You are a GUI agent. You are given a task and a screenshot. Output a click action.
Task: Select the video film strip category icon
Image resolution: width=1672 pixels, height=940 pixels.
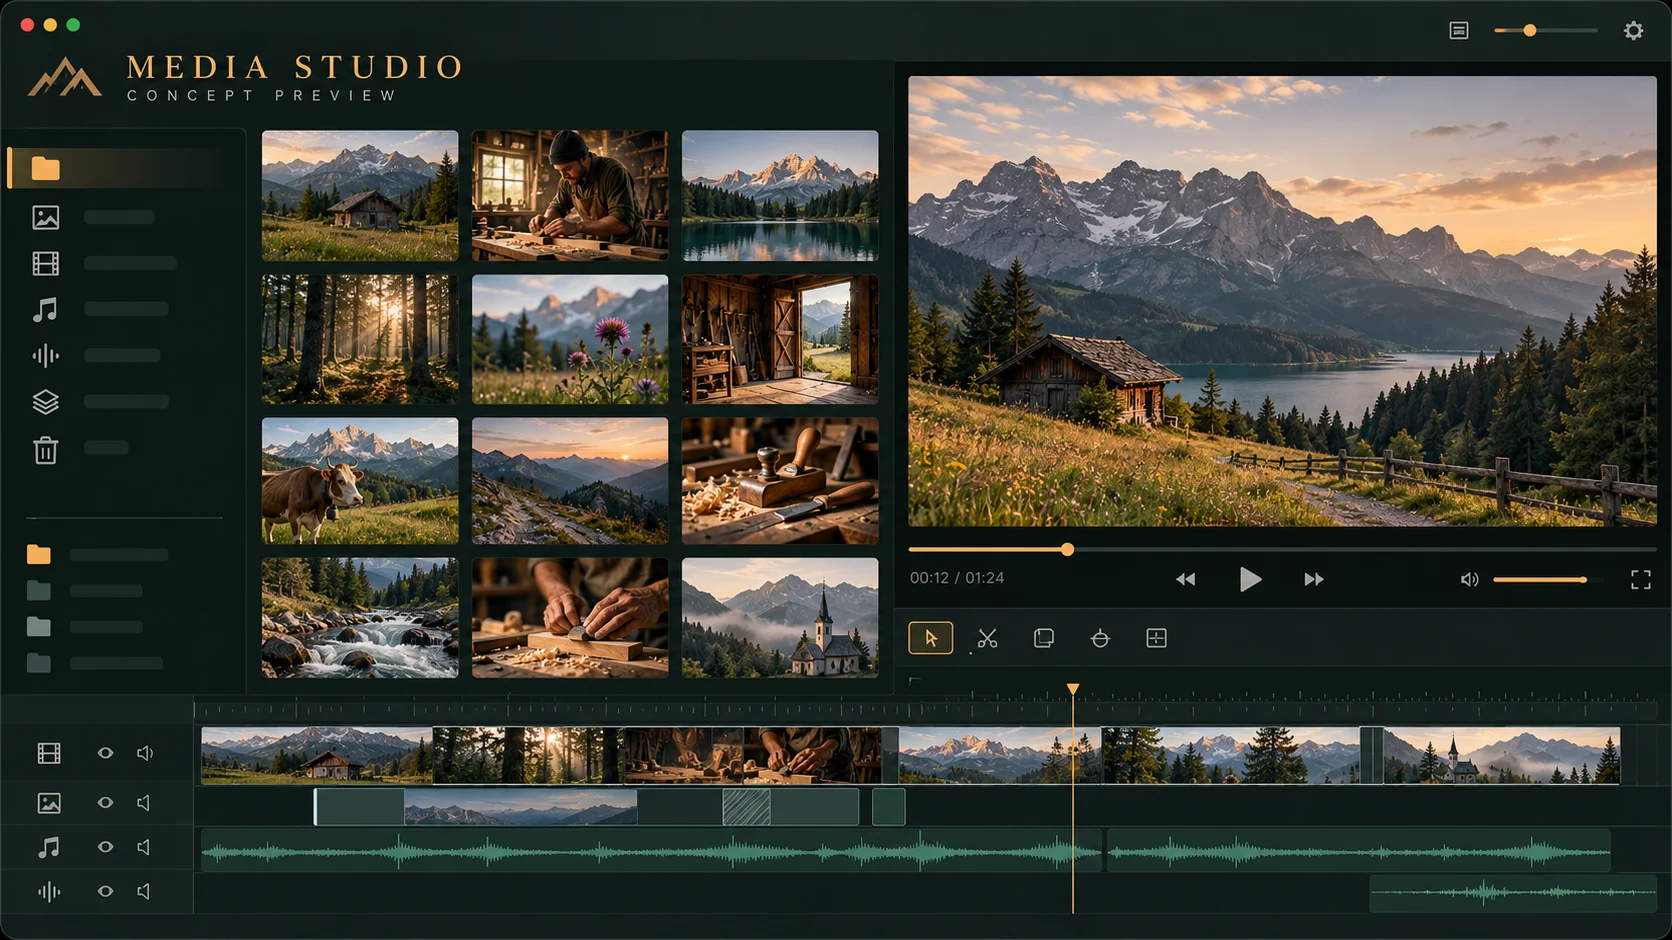pyautogui.click(x=45, y=263)
